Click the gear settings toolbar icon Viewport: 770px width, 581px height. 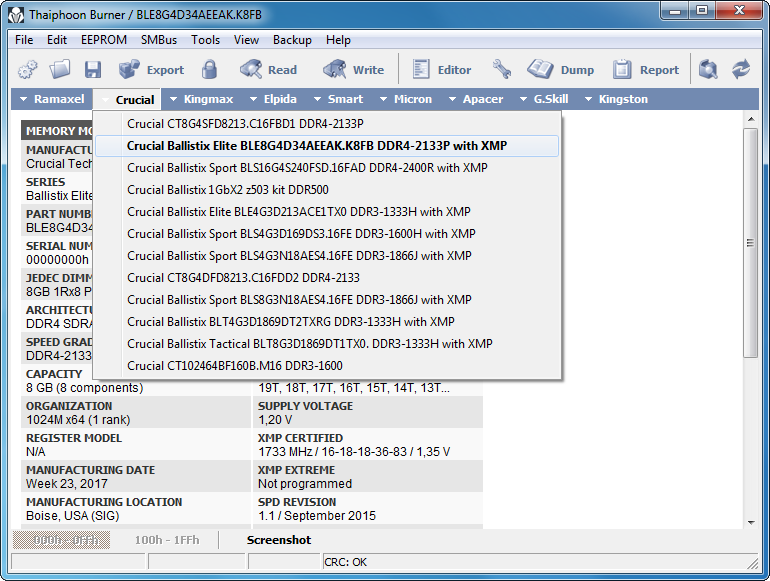tap(28, 70)
